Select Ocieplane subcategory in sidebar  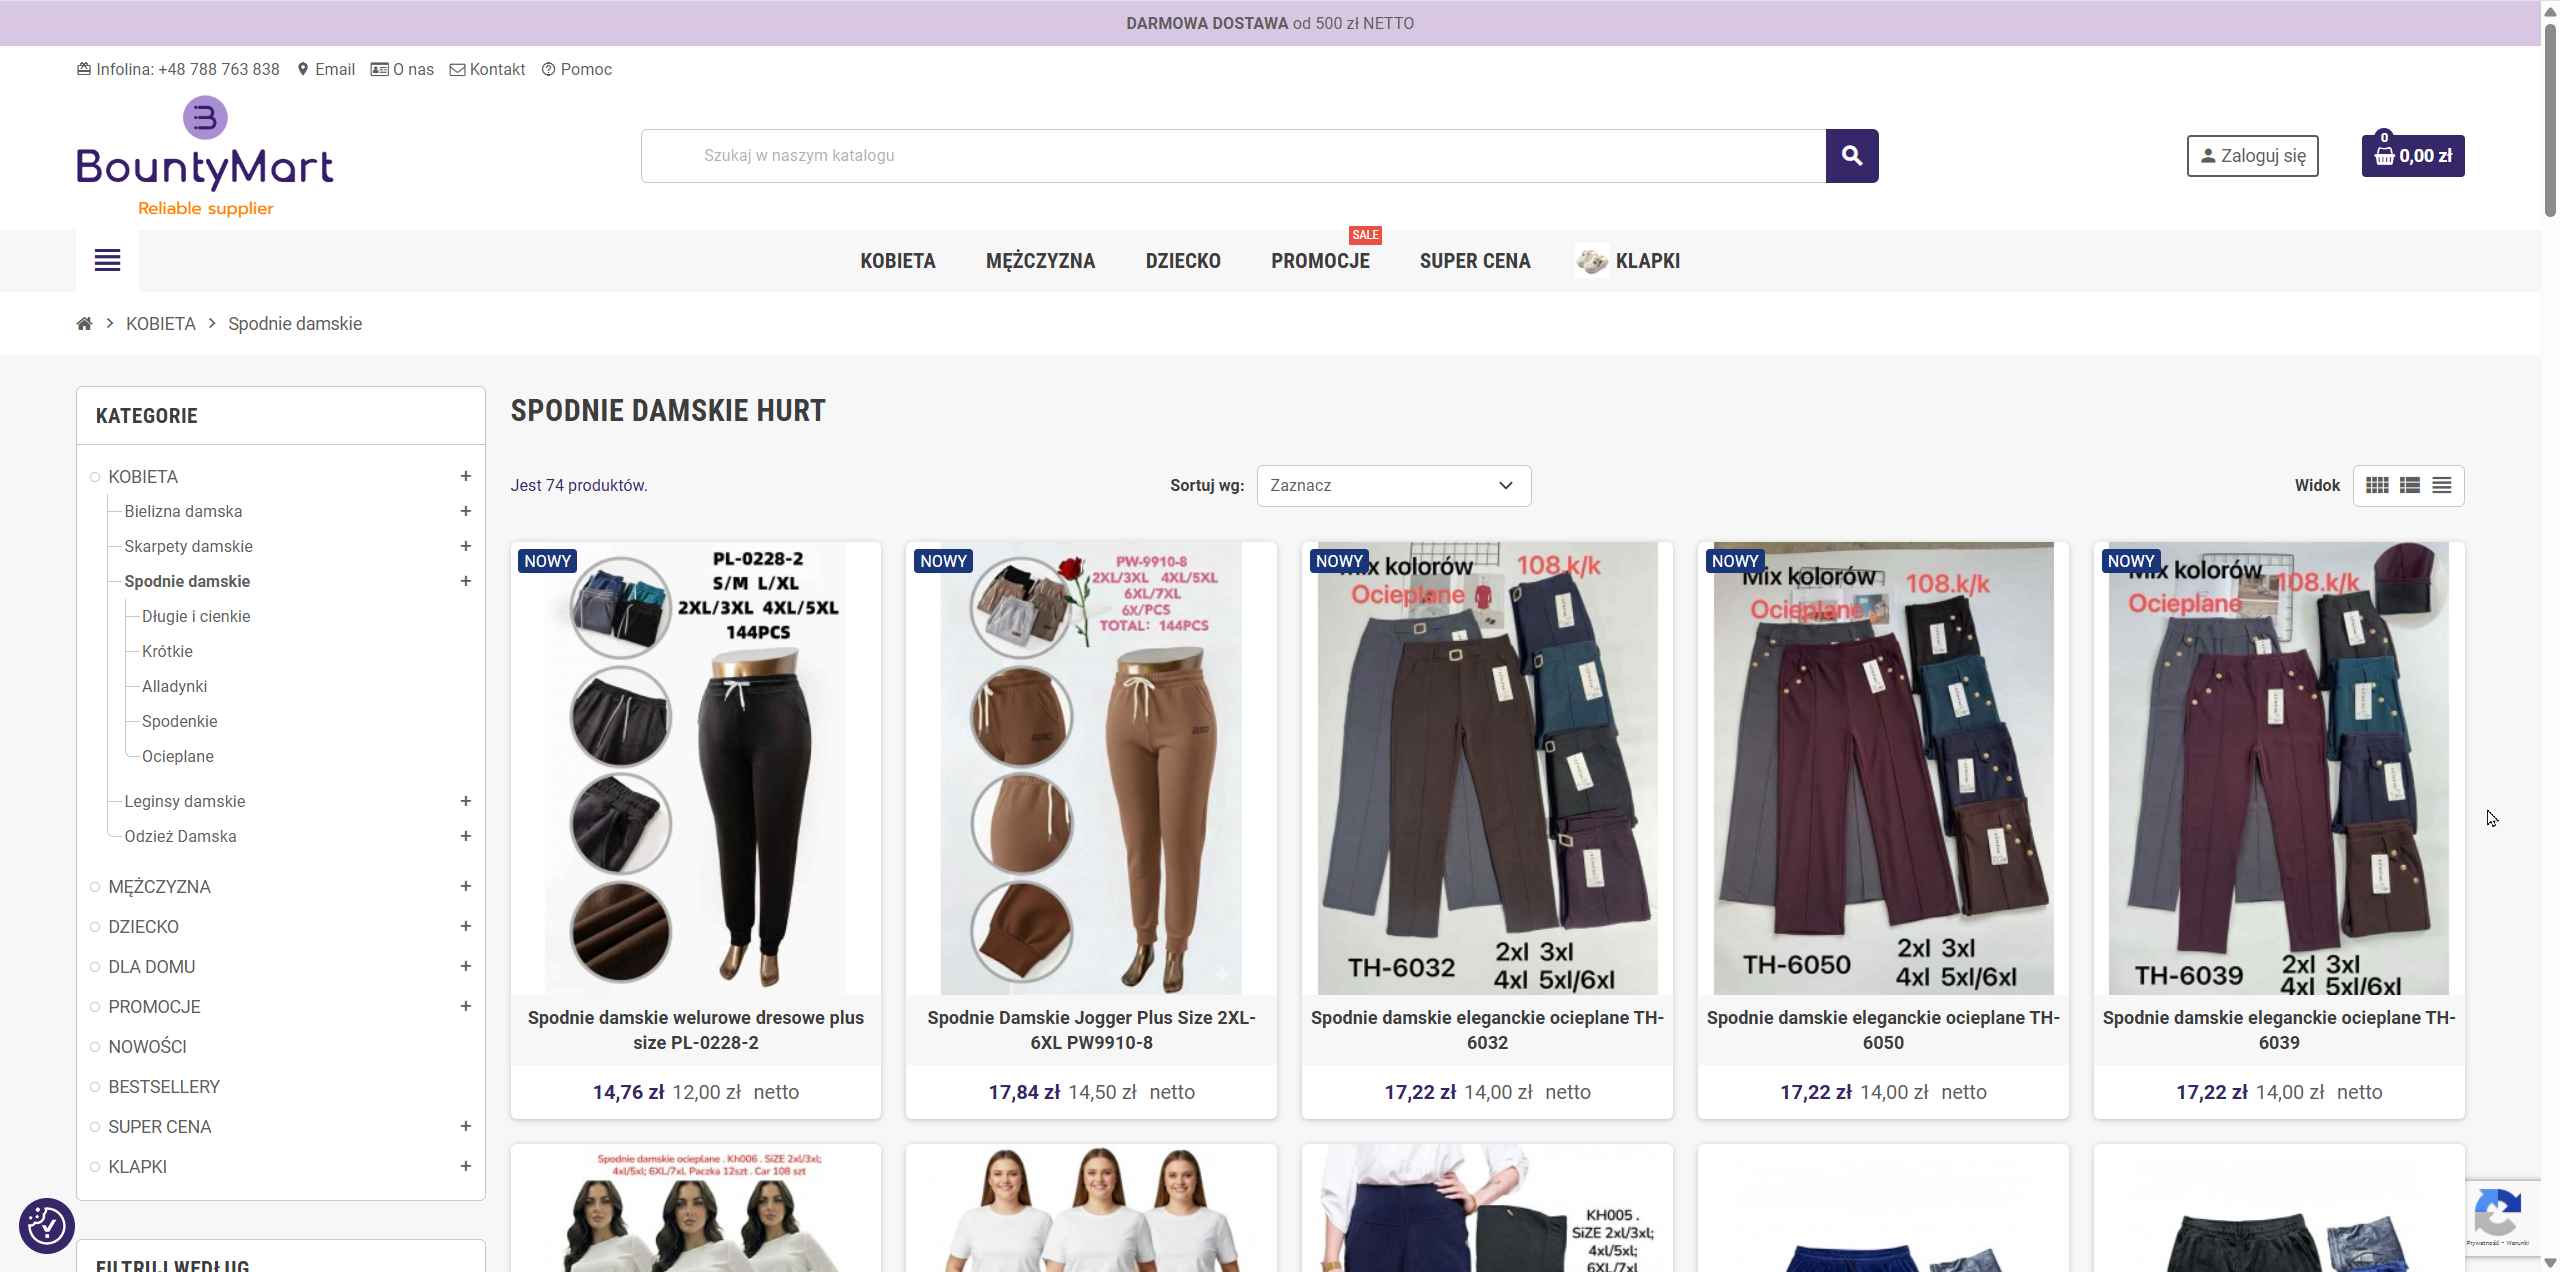click(x=177, y=756)
